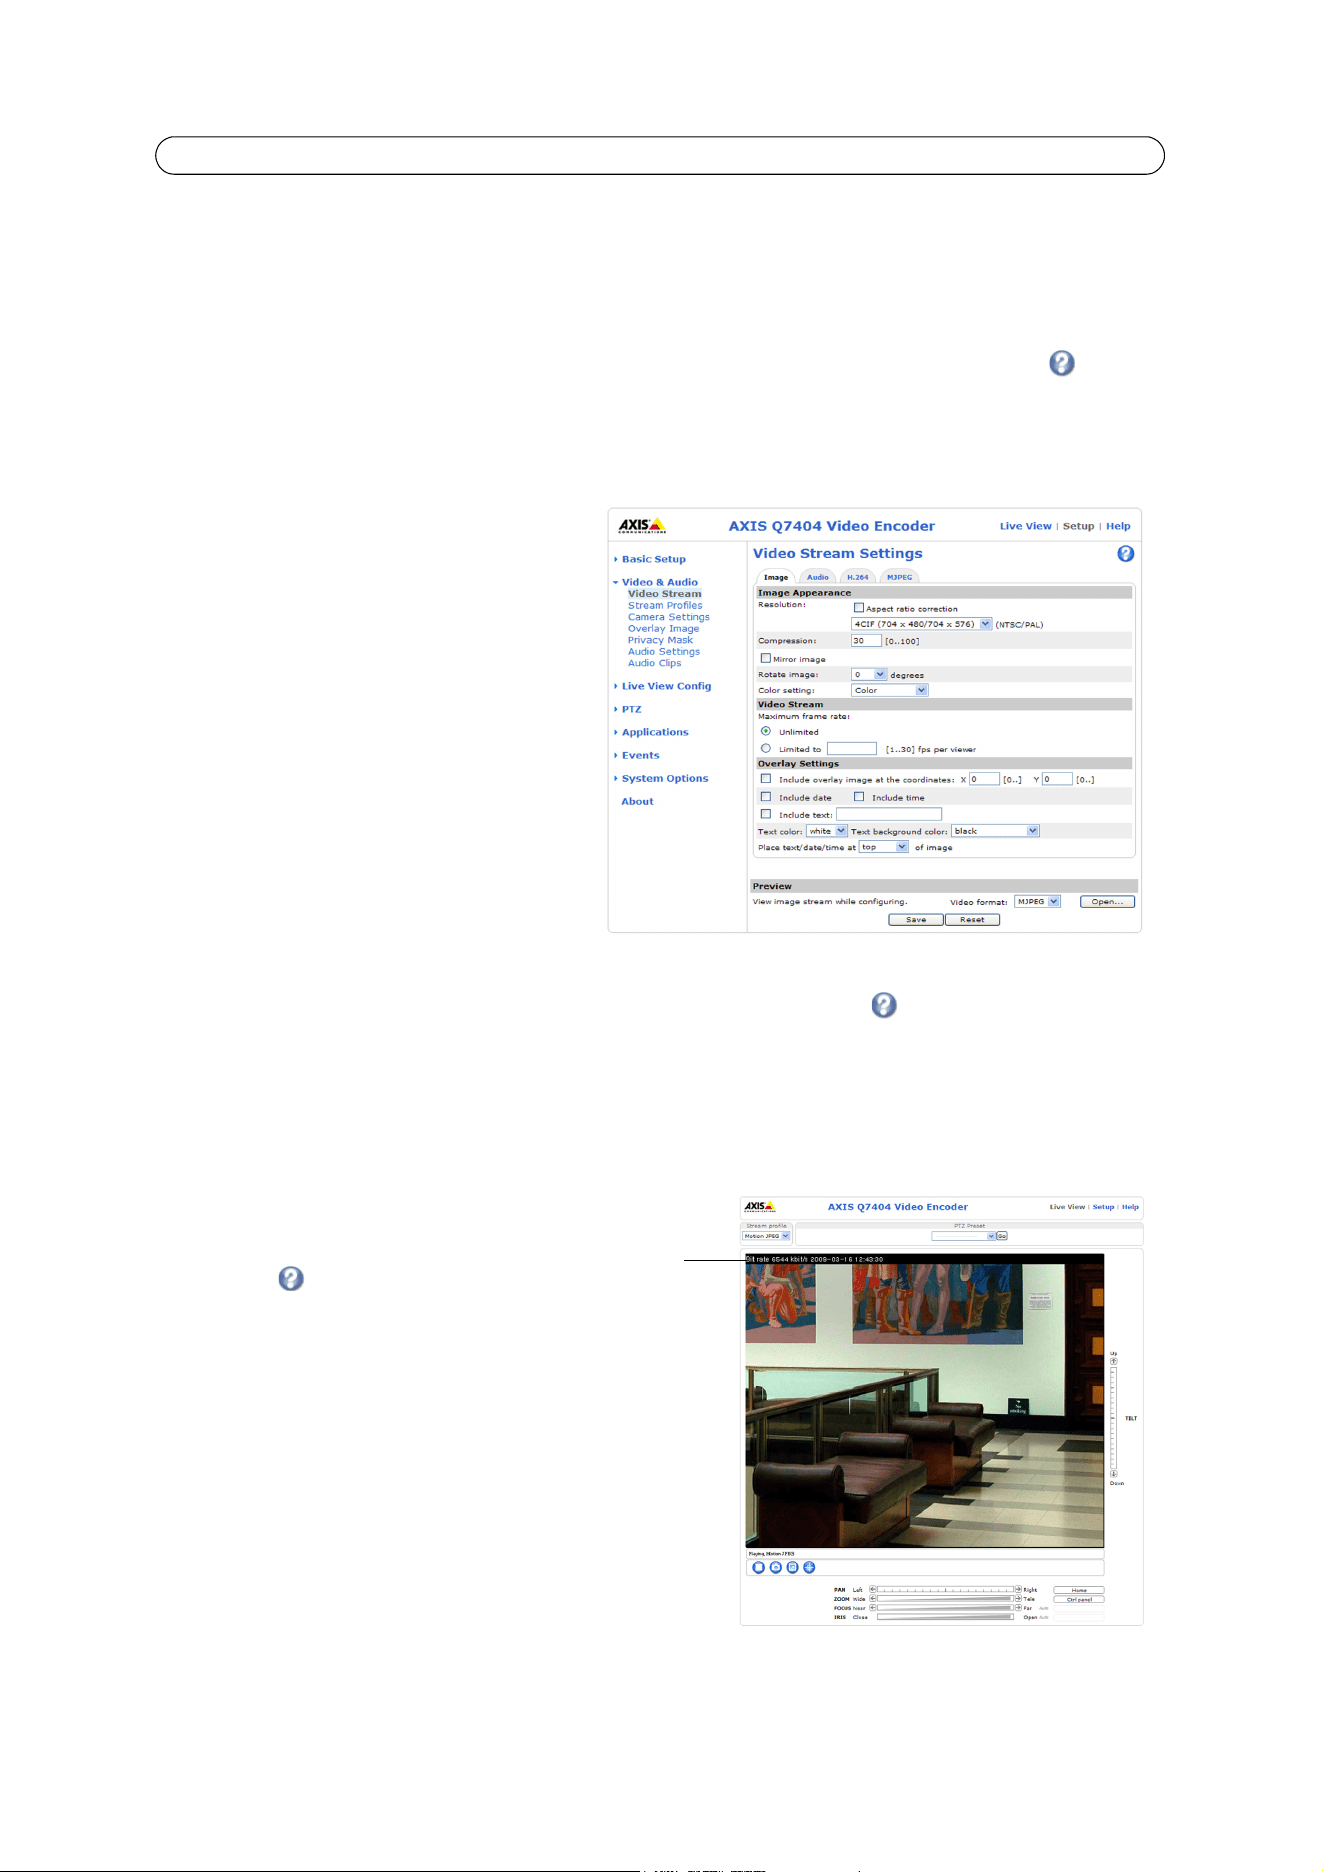The width and height of the screenshot is (1323, 1872).
Task: Switch to the H.264 tab
Action: [x=858, y=577]
